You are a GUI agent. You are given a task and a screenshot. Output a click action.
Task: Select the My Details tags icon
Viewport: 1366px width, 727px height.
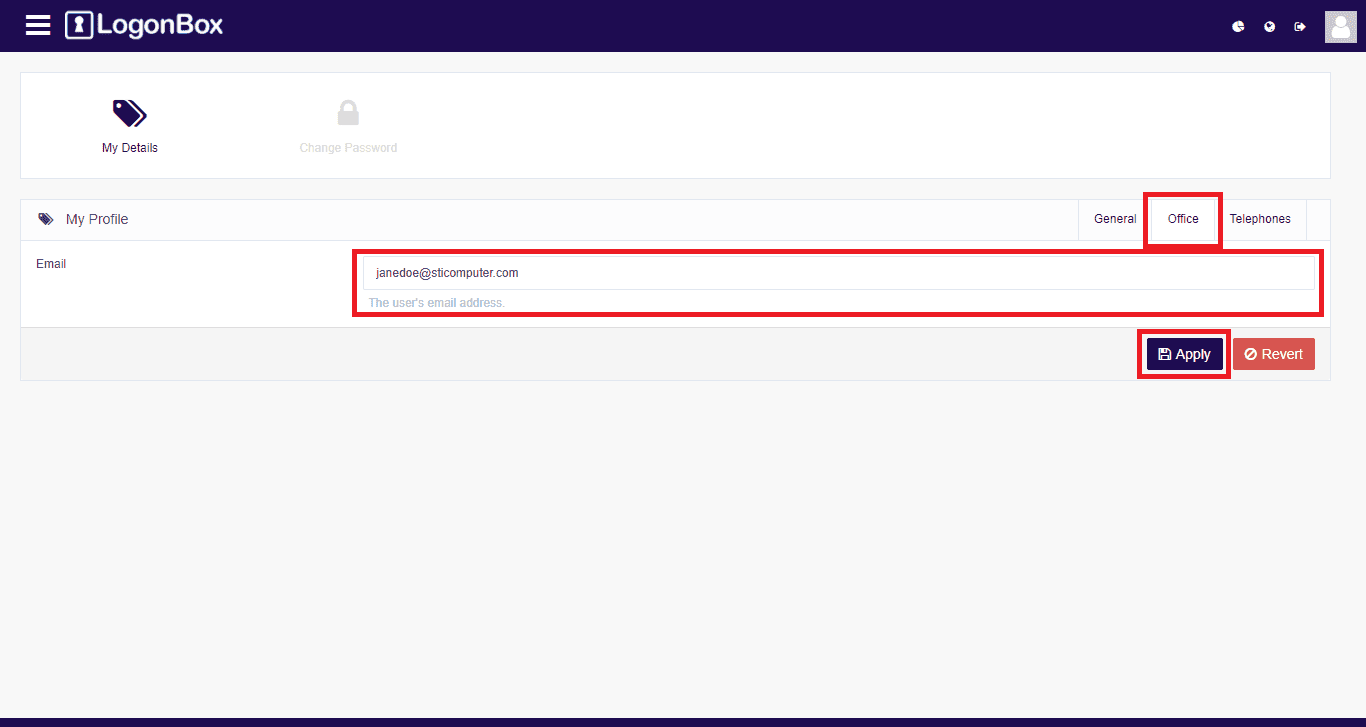[x=130, y=113]
